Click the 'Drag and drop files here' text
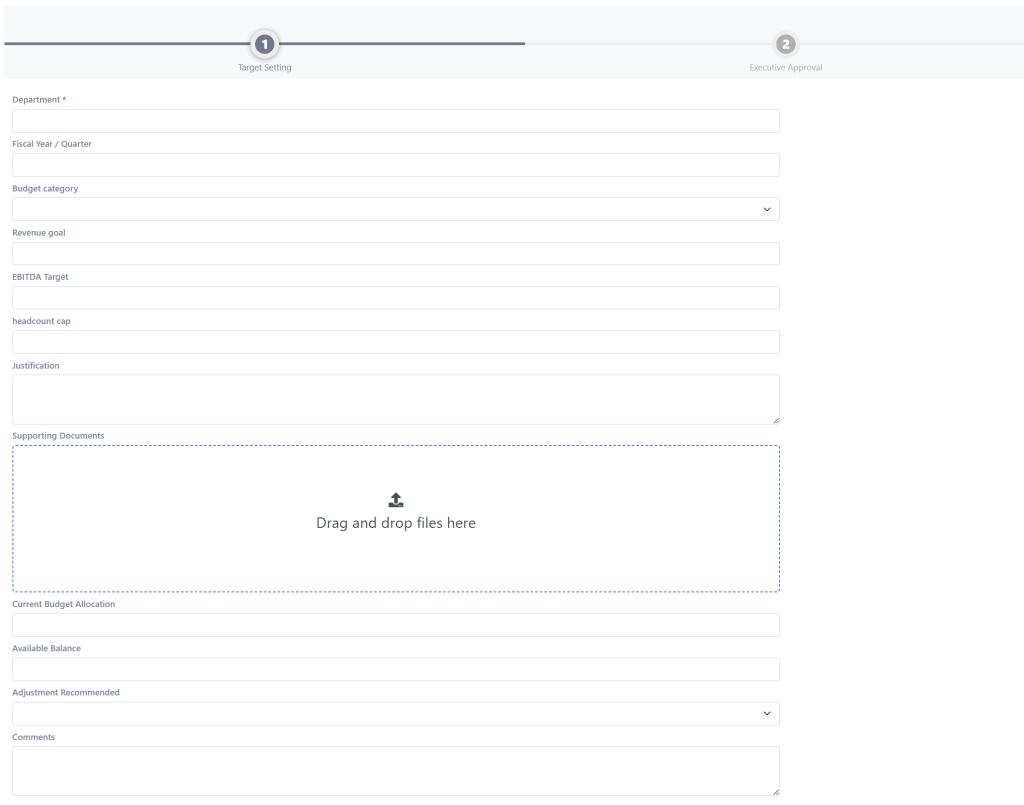This screenshot has width=1024, height=805. [x=396, y=523]
